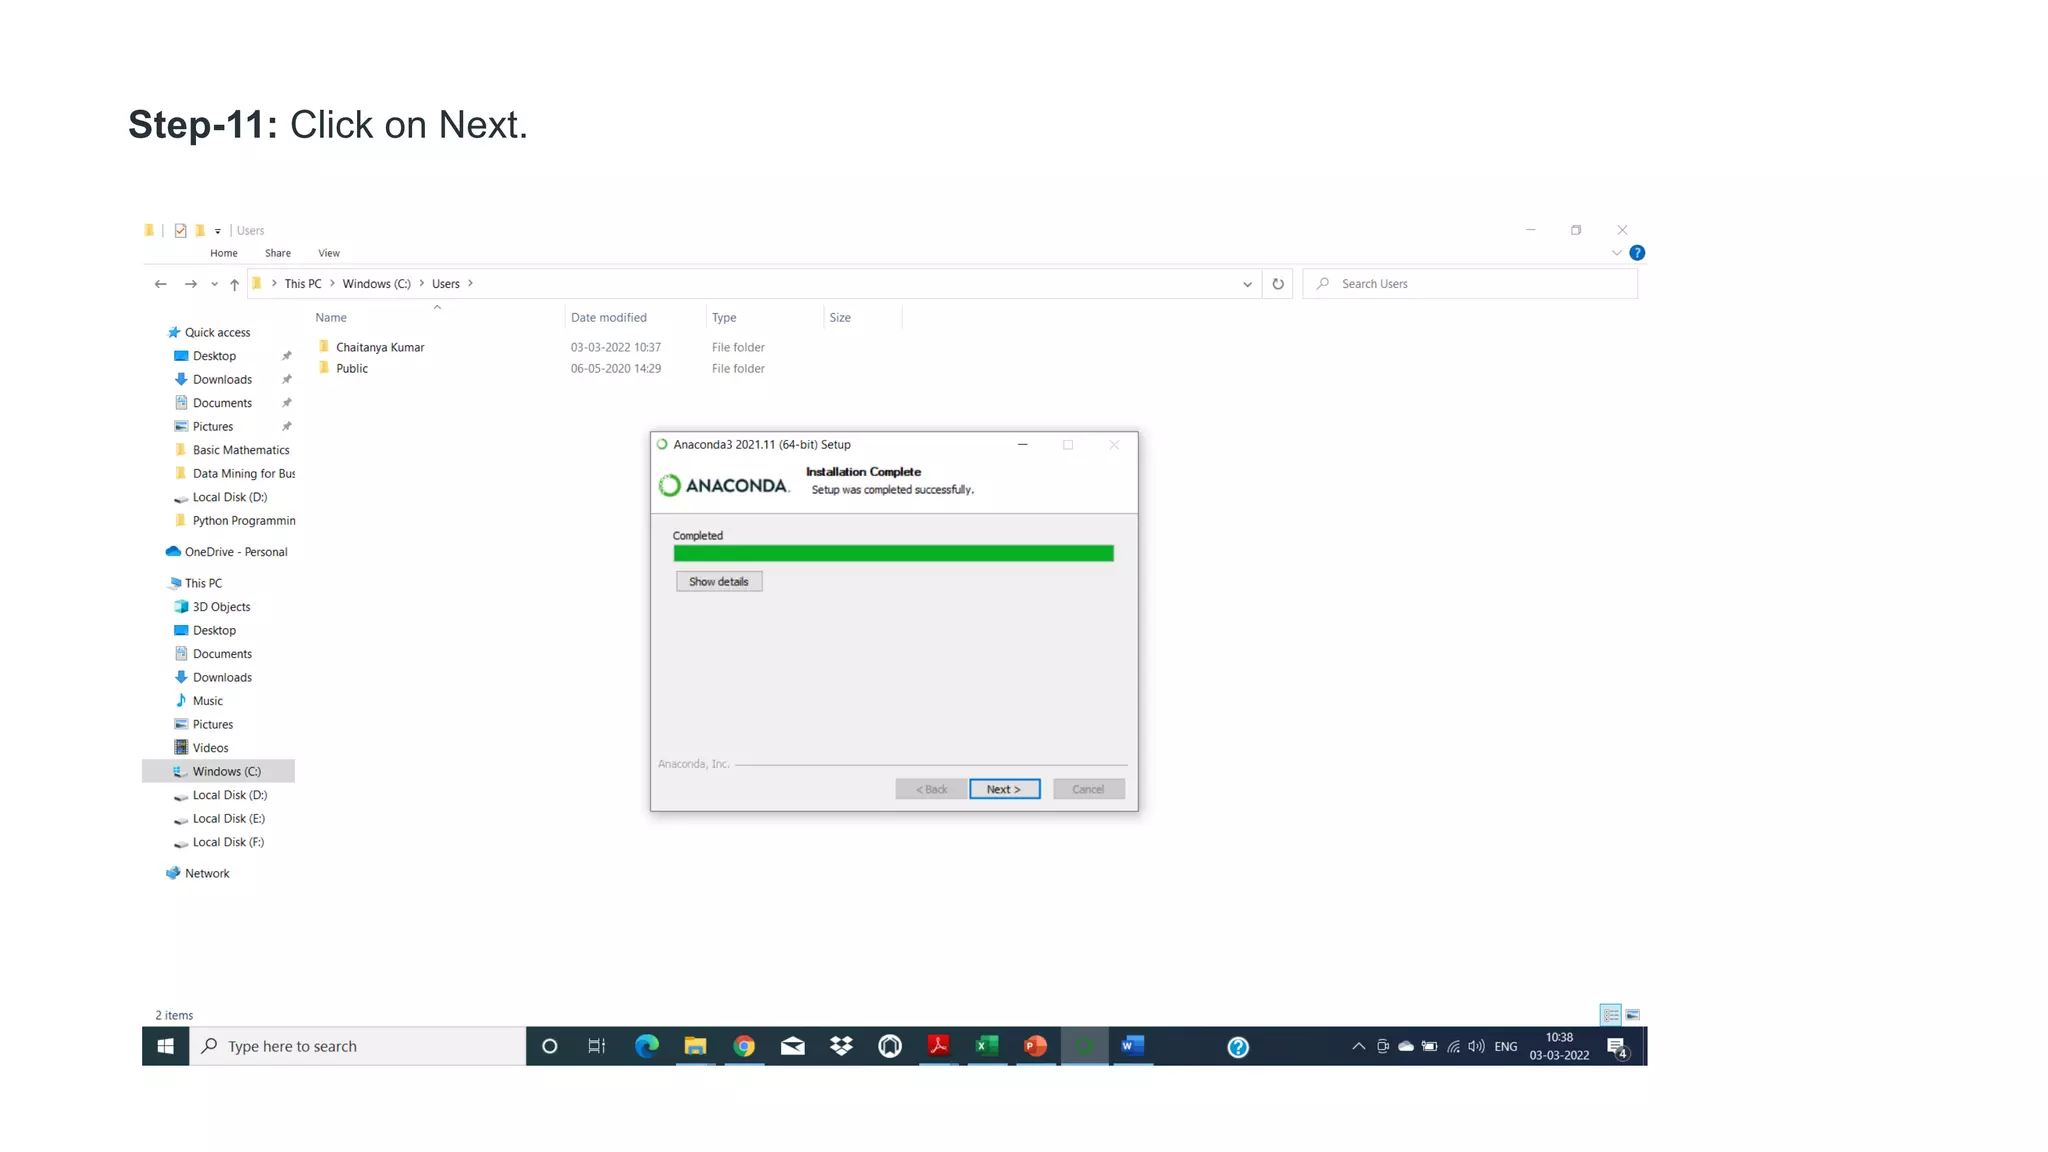Viewport: 2048px width, 1152px height.
Task: Open Adobe Acrobat from the taskbar
Action: point(938,1046)
